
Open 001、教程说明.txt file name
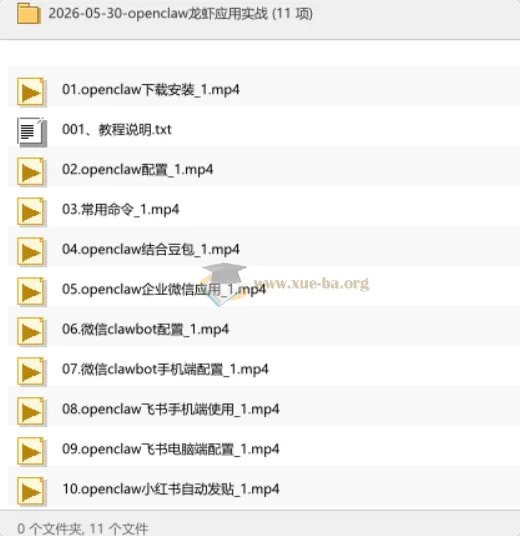(117, 130)
